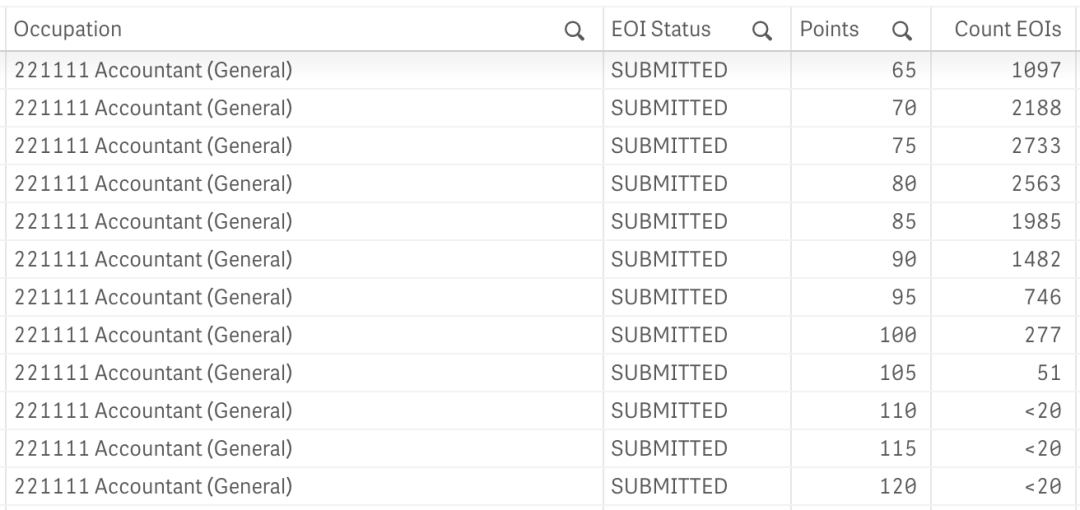Sort by the Occupation column header
1080x510 pixels.
[x=68, y=29]
